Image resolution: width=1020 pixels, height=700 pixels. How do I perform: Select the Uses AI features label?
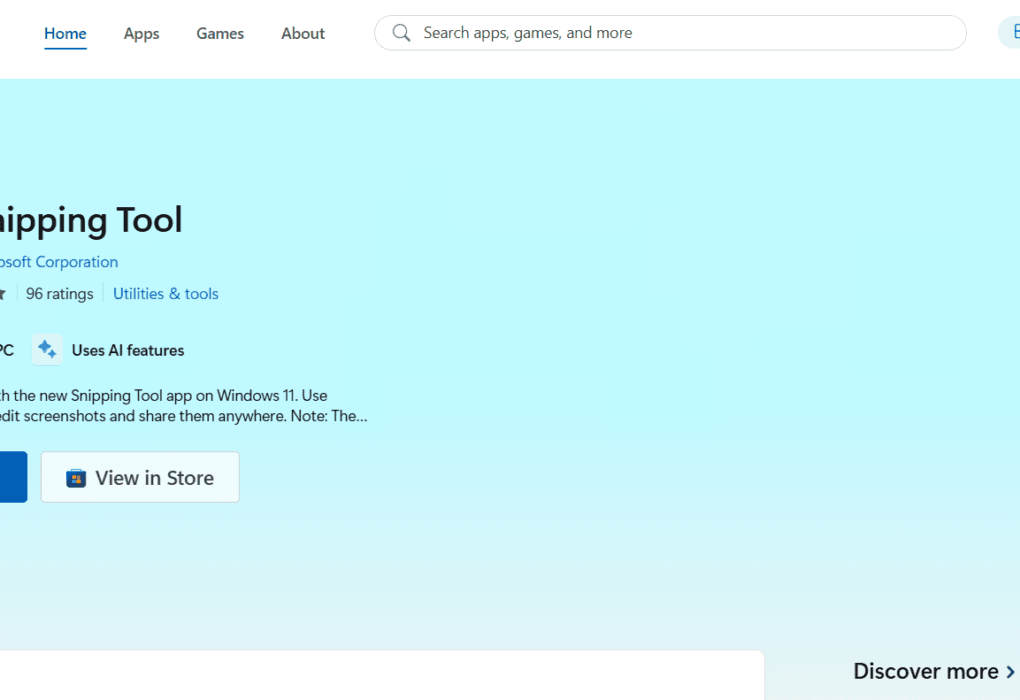point(127,350)
